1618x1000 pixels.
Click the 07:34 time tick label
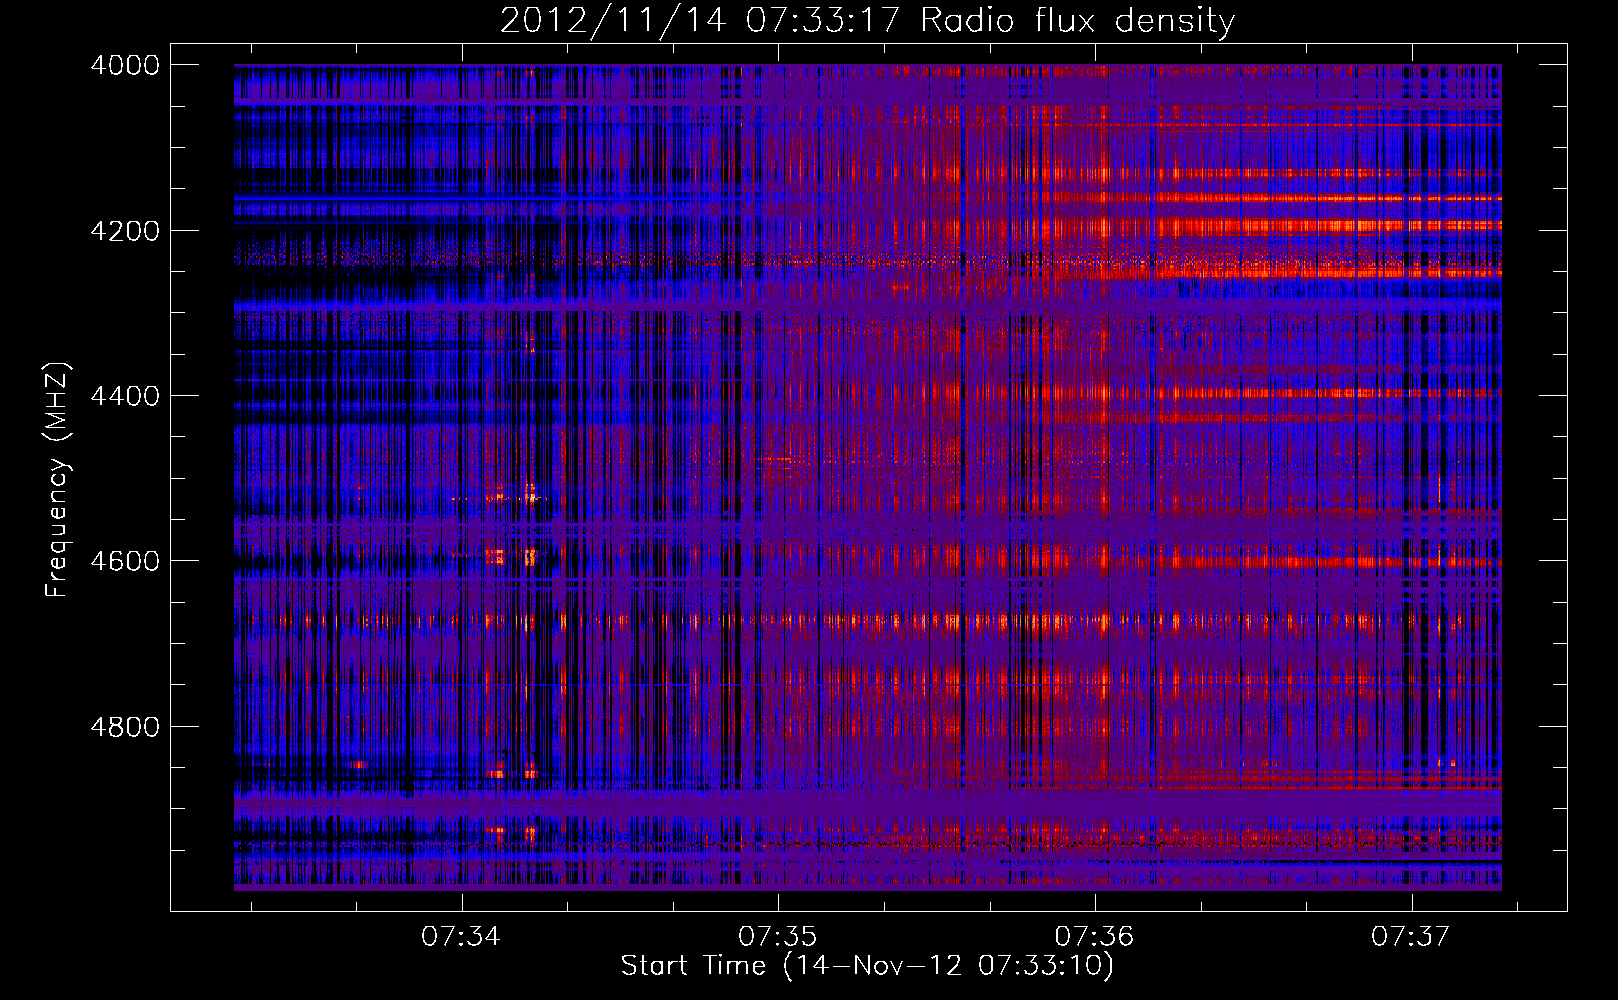click(461, 937)
